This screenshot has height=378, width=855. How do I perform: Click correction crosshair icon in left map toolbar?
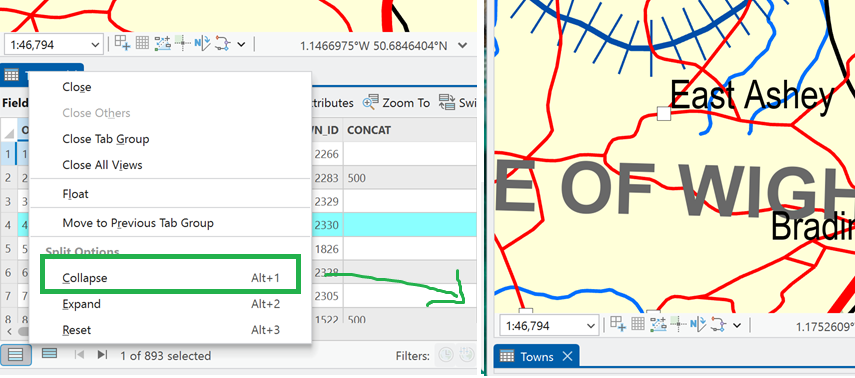[x=182, y=44]
